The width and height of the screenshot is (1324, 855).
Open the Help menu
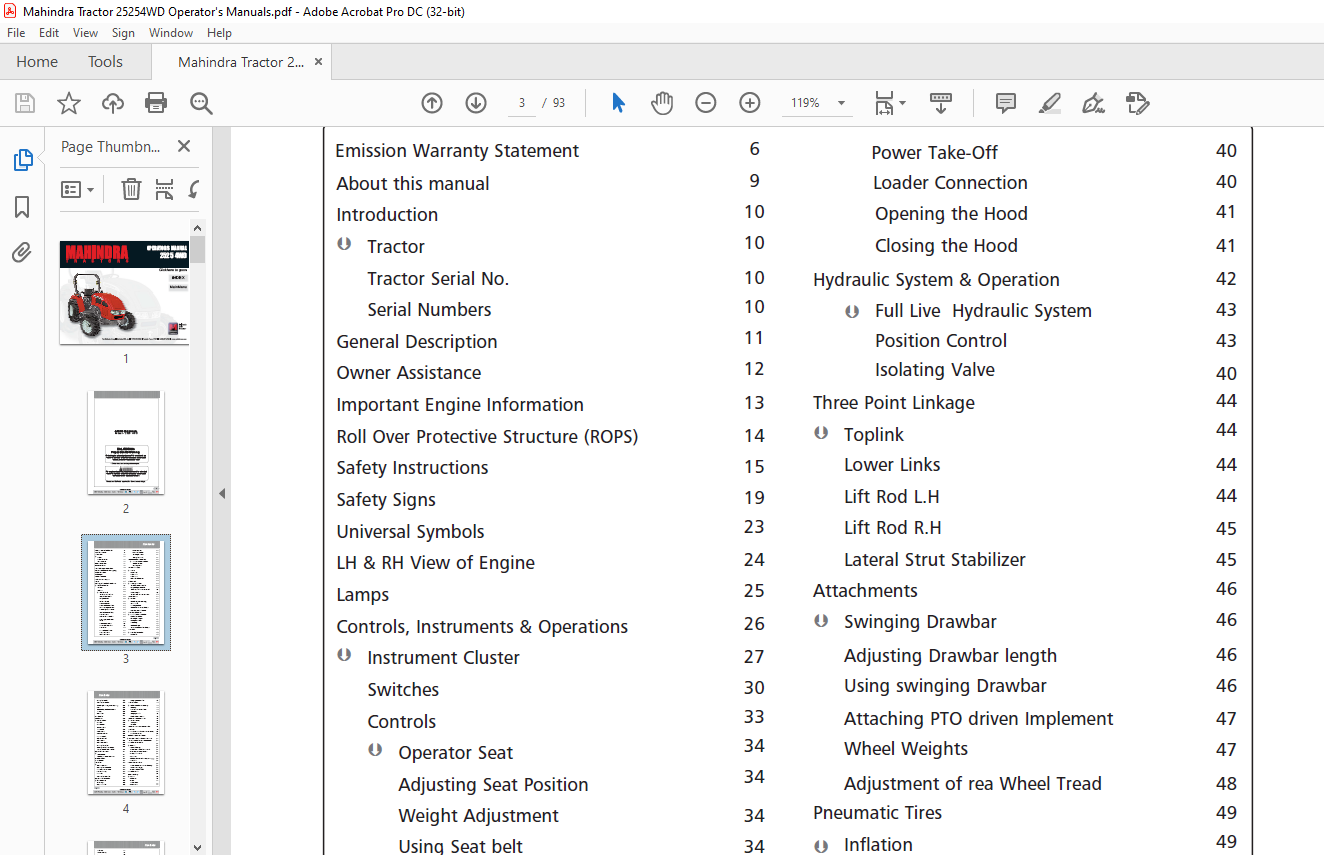tap(219, 33)
